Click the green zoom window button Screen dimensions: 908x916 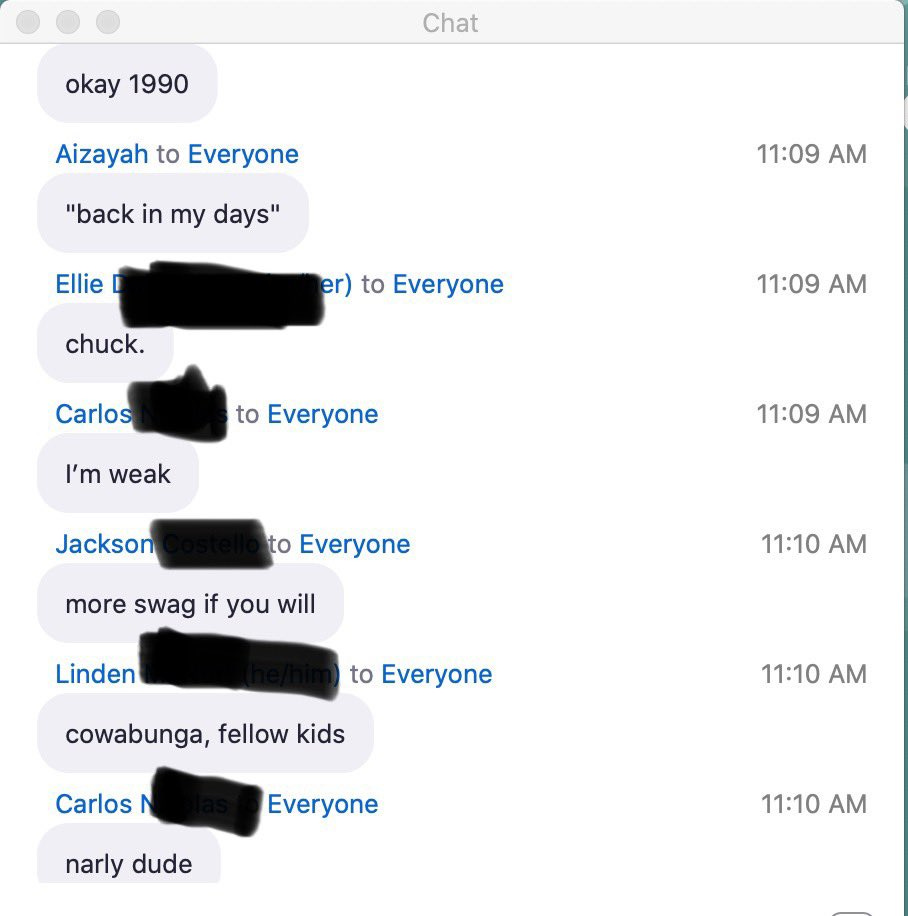[x=108, y=22]
